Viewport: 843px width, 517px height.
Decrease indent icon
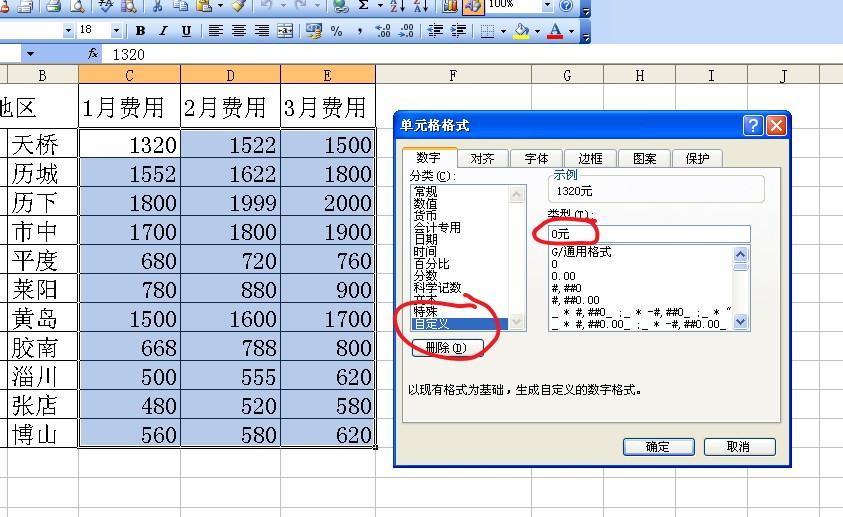(434, 31)
